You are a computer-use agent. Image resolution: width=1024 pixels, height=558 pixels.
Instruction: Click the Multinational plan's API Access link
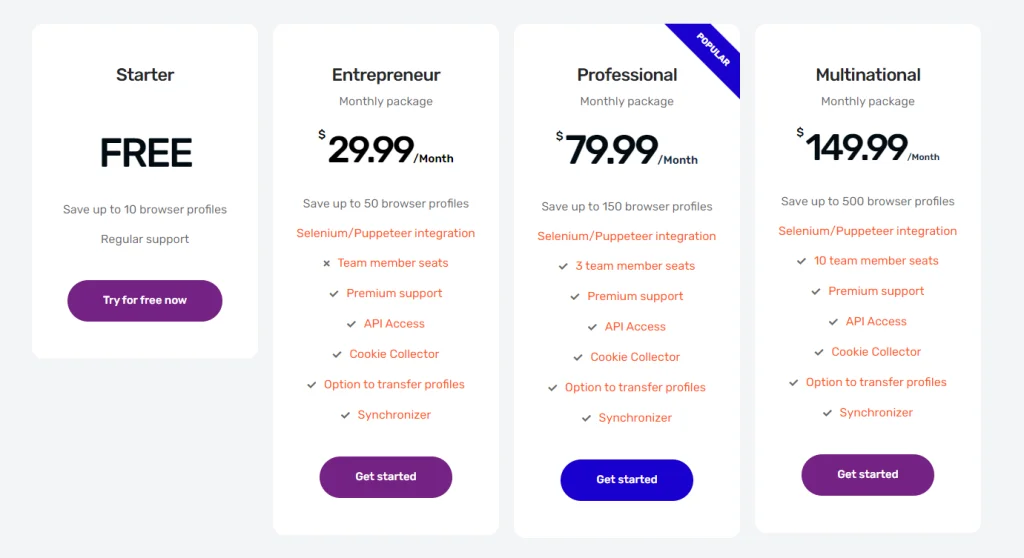point(876,322)
